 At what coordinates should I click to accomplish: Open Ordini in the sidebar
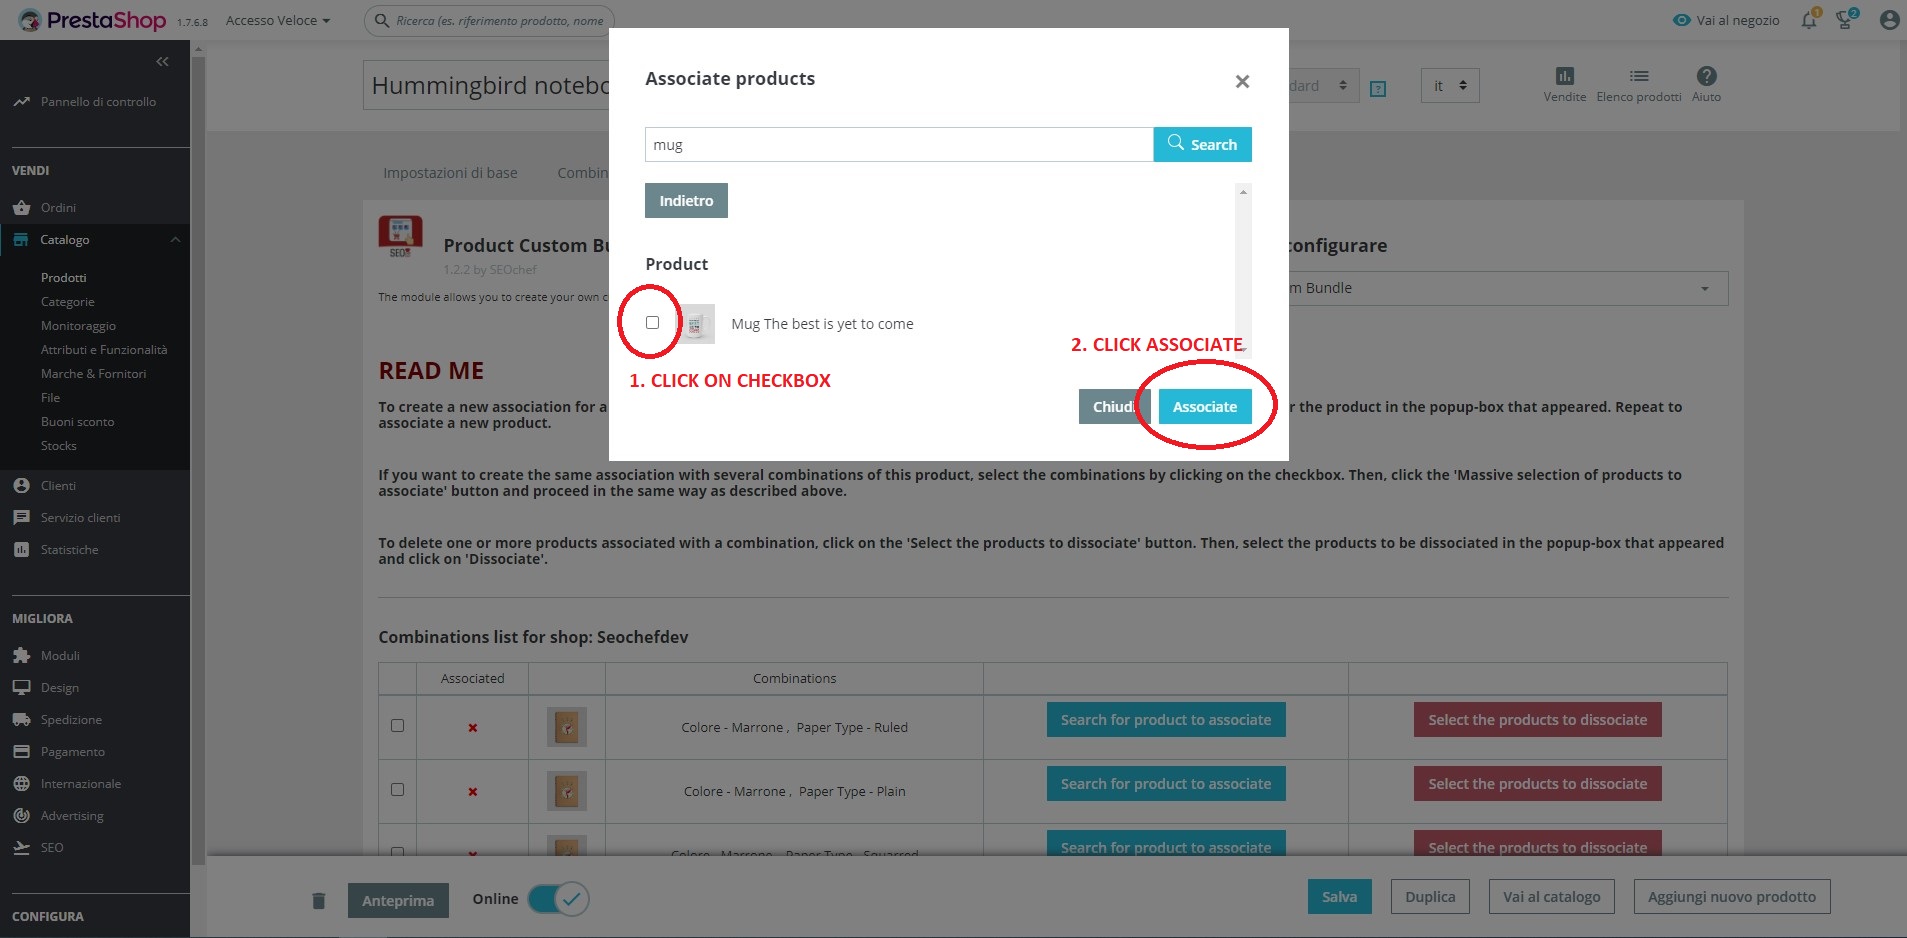click(58, 208)
